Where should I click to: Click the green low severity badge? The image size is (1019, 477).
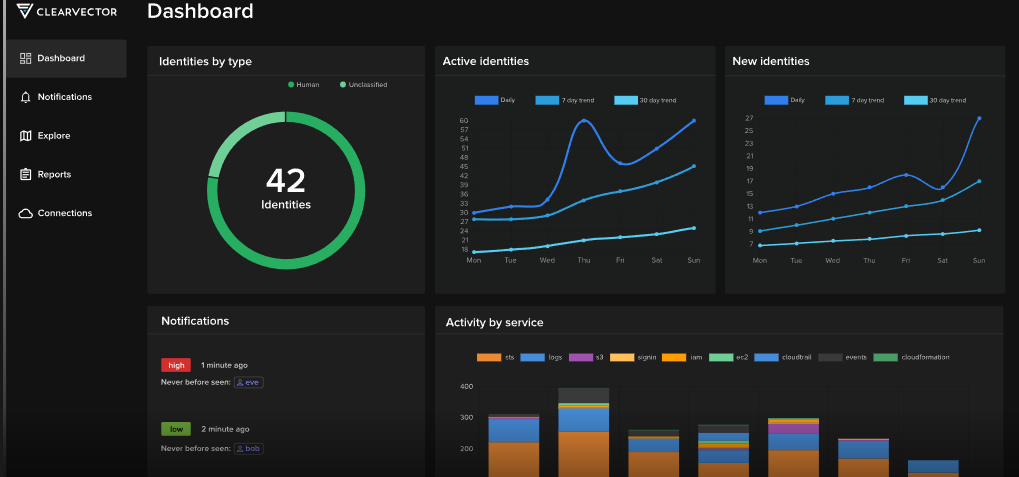175,429
